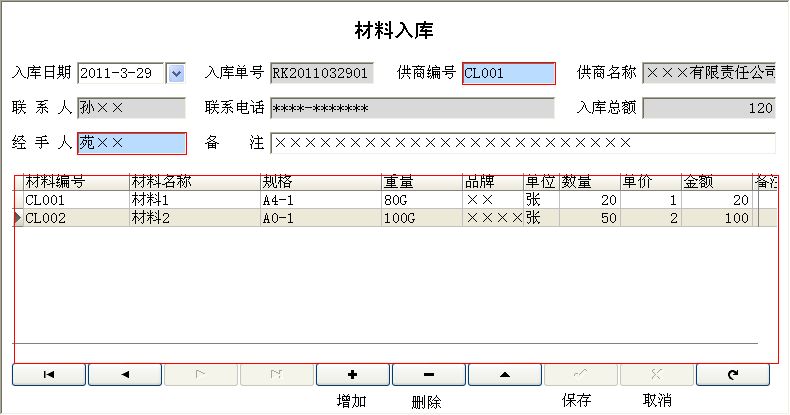Click the 供商名称 field

point(709,74)
